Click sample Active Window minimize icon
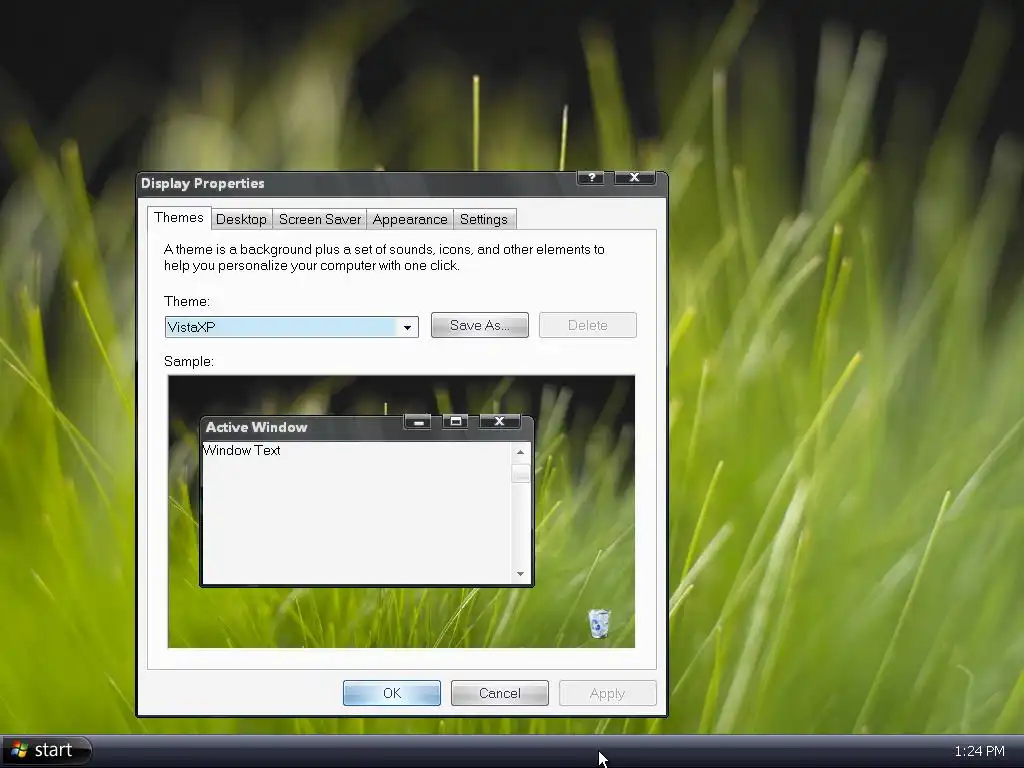Screen dimensions: 1024x768 [x=418, y=422]
